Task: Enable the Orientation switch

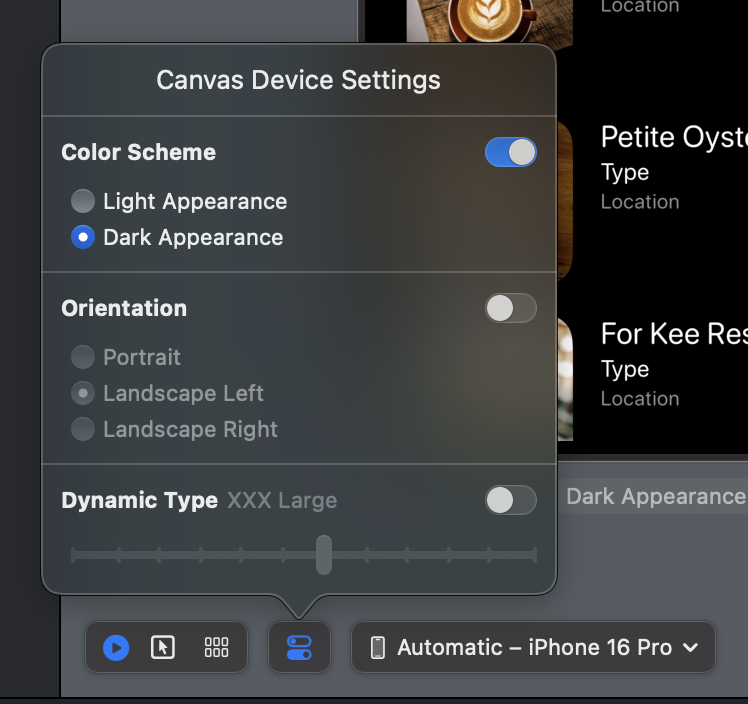Action: coord(511,308)
